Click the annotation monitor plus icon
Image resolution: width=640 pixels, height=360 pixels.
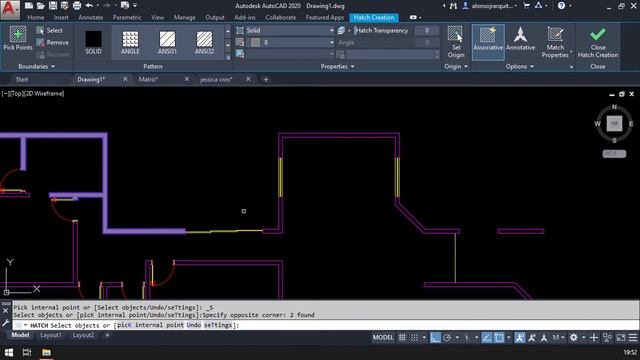[594, 338]
